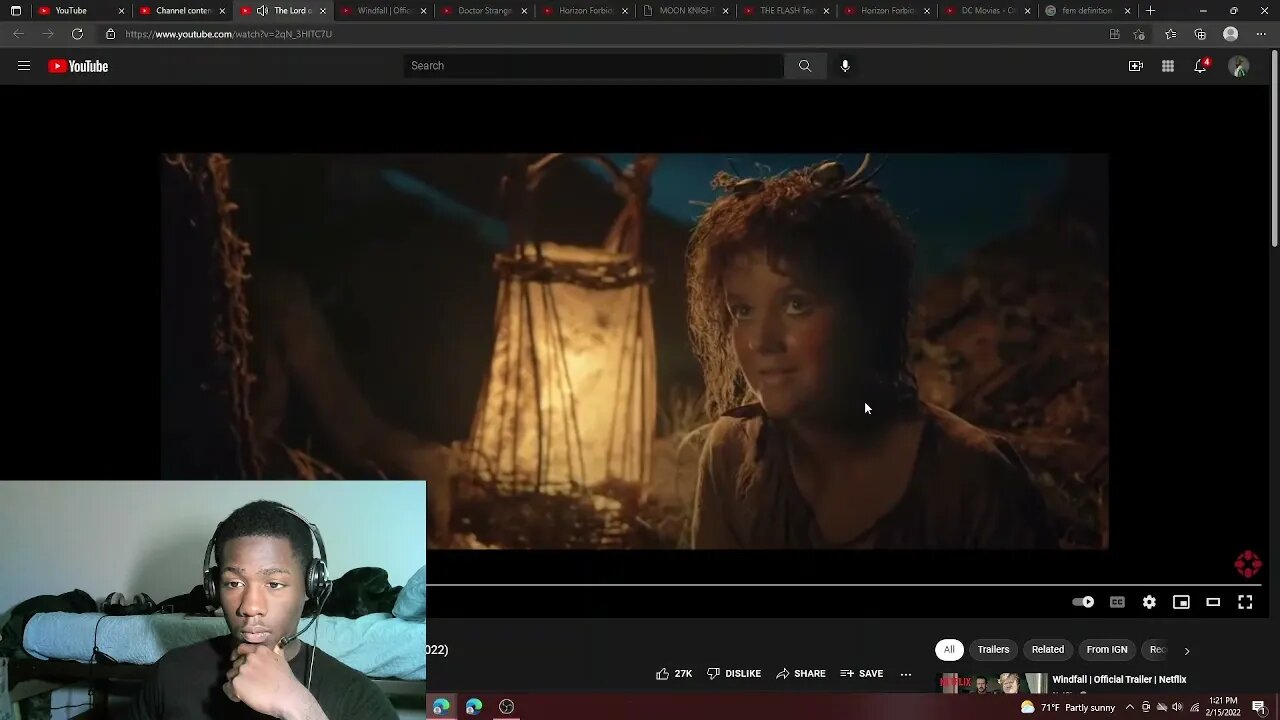
Task: Click the video player frame
Action: (635, 351)
